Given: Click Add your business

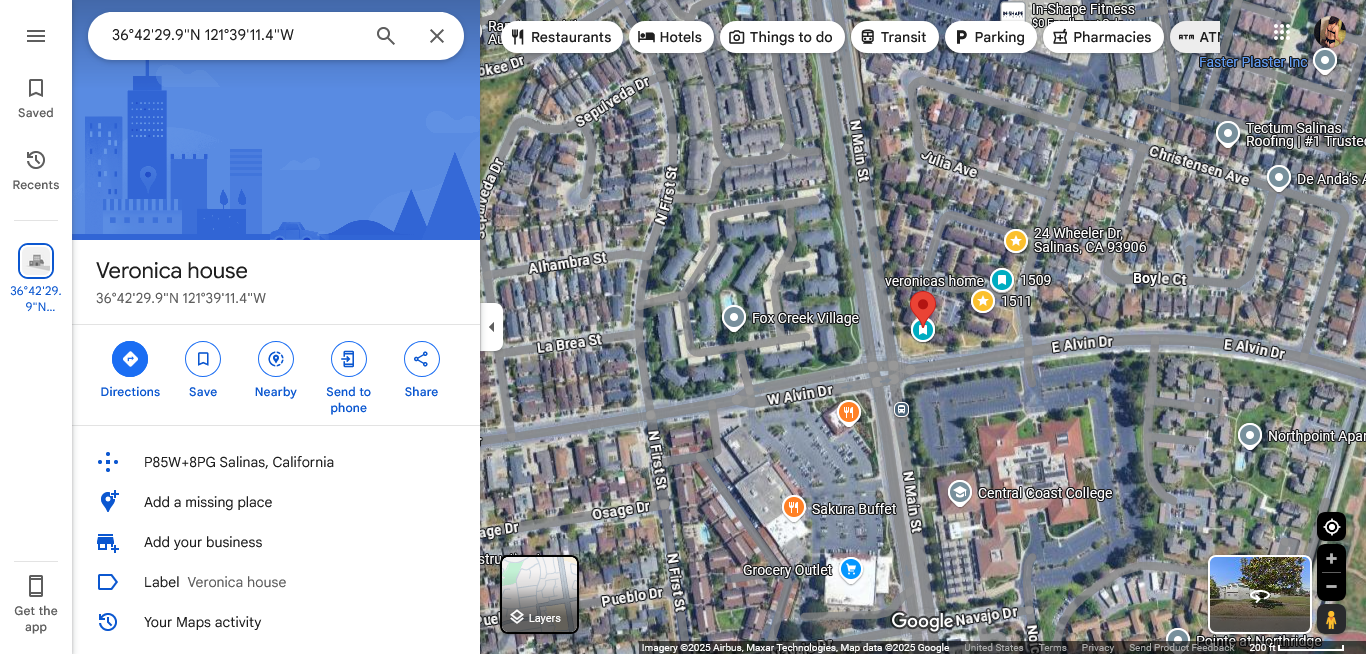Looking at the screenshot, I should pos(276,542).
